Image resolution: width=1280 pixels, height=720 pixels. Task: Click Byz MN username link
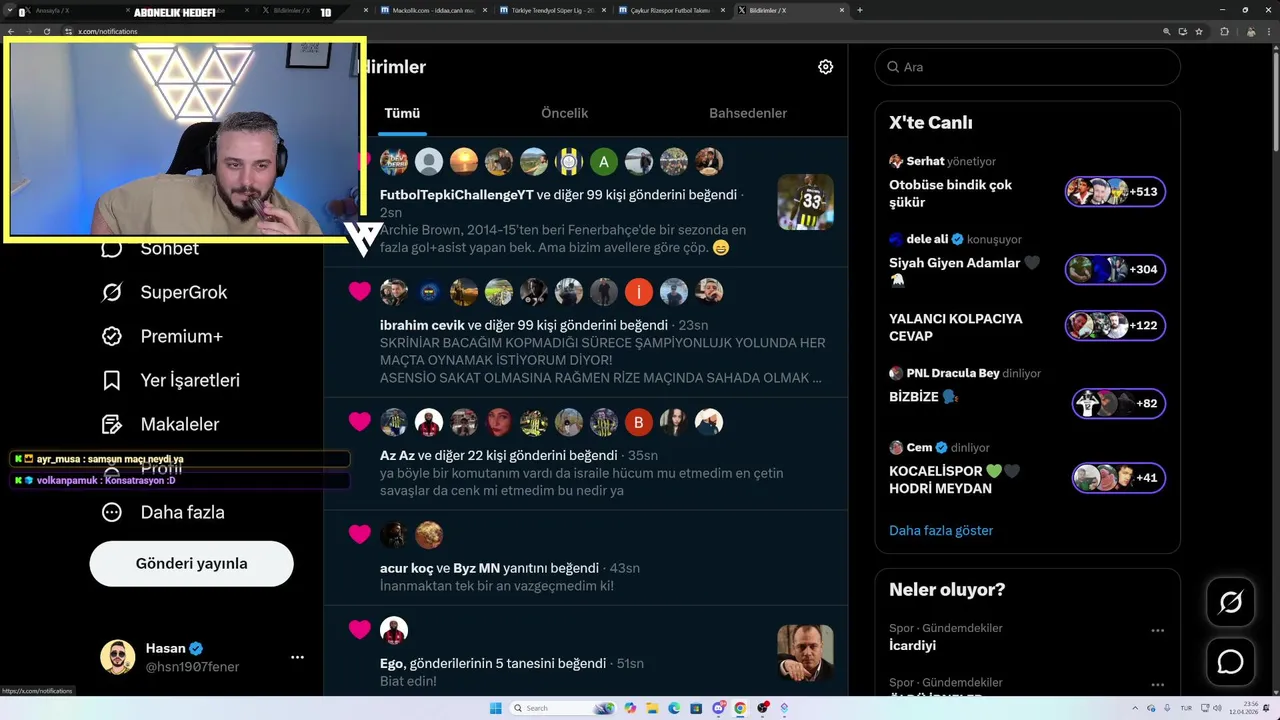tap(476, 568)
